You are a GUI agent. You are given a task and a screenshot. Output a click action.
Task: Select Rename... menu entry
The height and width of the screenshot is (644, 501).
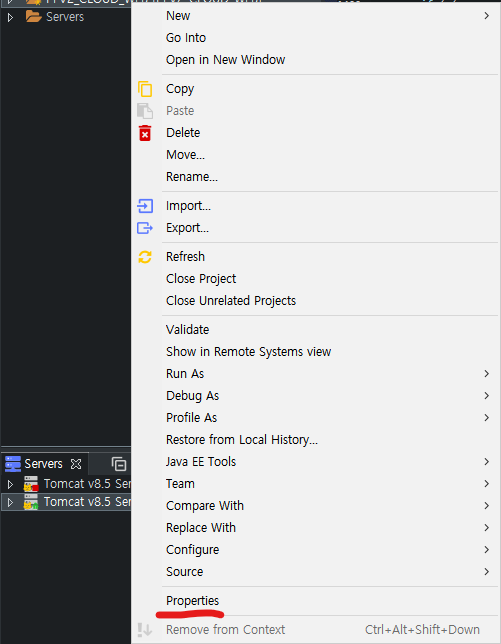pos(192,177)
